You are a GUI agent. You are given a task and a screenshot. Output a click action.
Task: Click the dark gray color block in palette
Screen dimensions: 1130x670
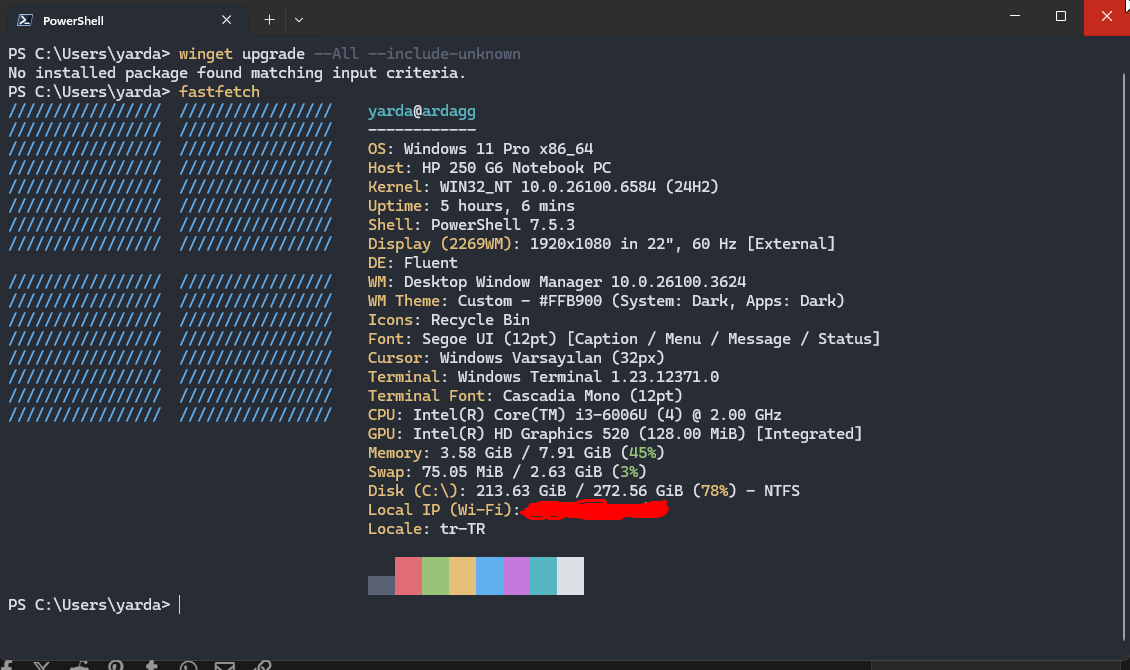pos(381,585)
